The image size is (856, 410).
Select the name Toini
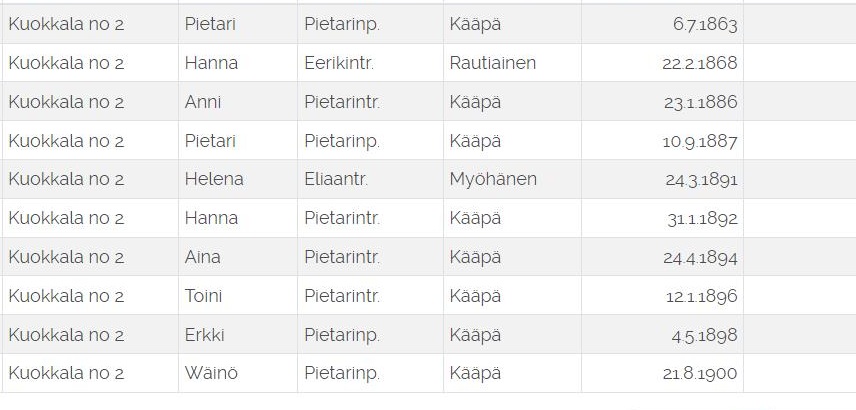point(203,296)
